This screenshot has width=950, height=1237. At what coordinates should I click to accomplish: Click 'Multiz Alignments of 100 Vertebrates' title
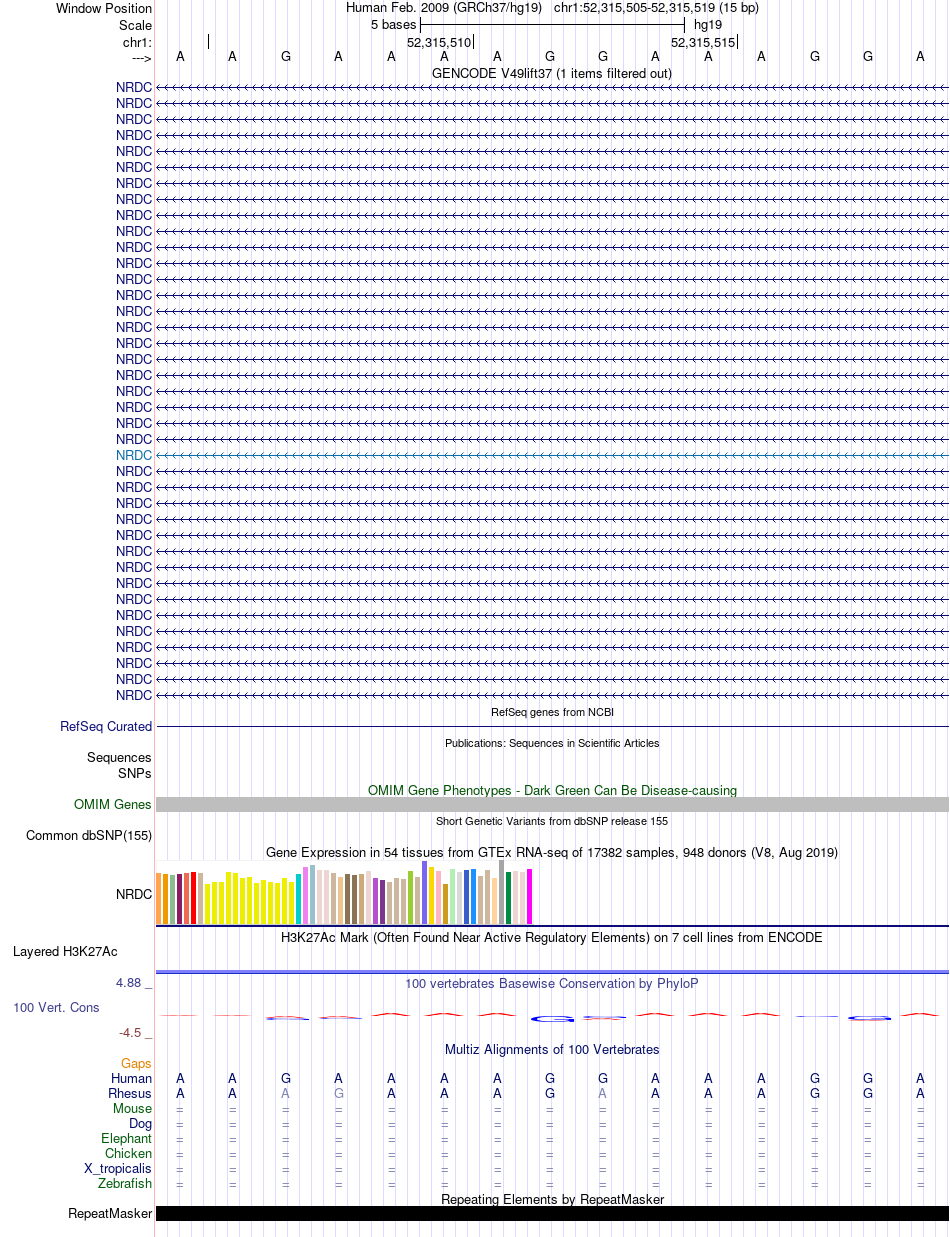[x=552, y=1049]
